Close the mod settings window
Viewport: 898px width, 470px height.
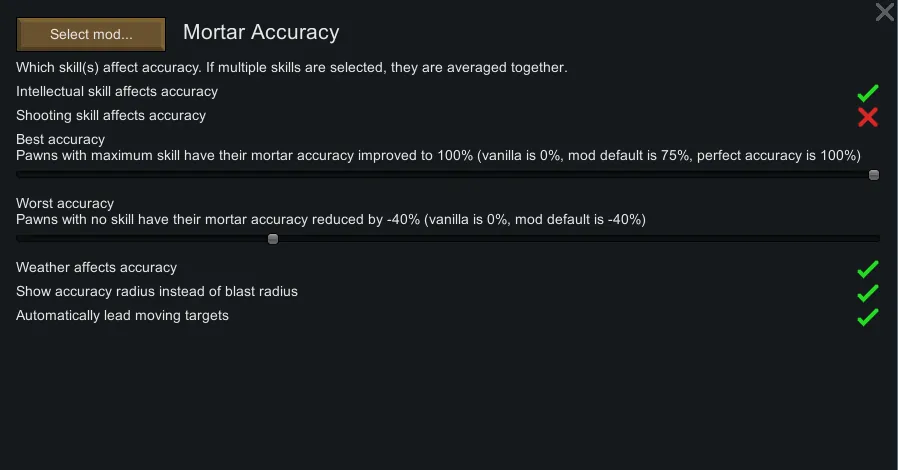885,12
